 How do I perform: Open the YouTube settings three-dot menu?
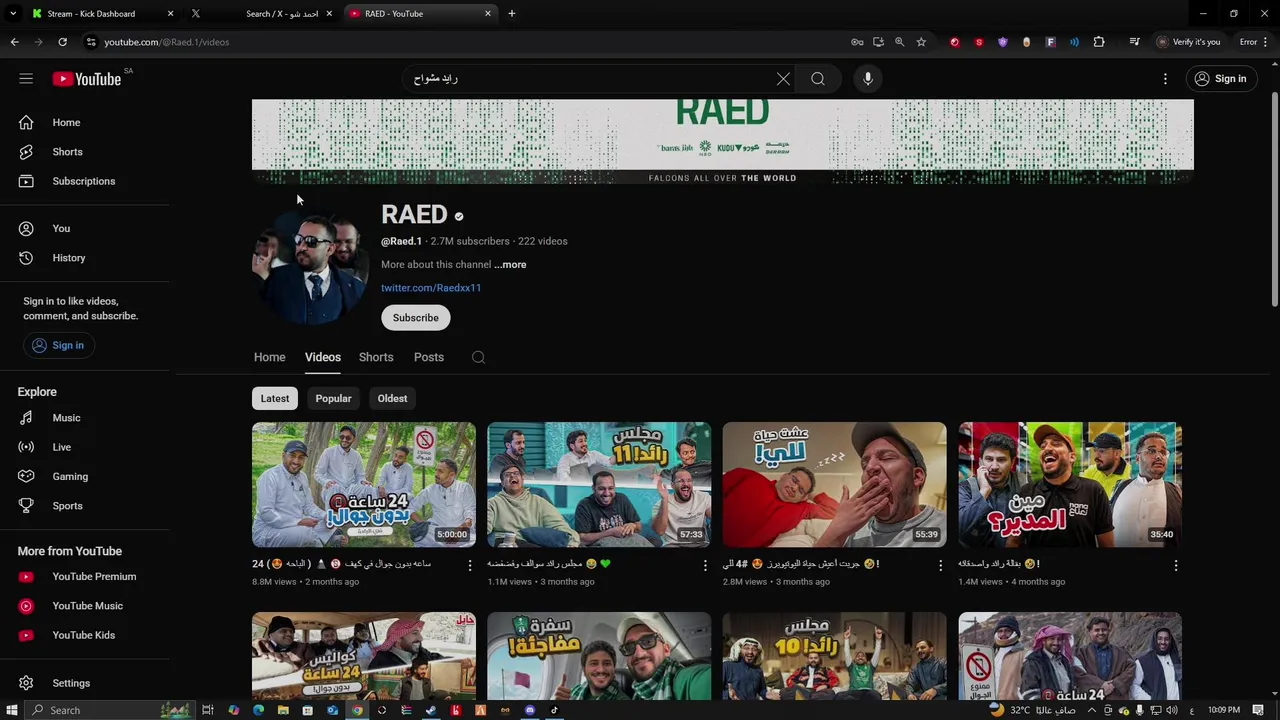(x=1165, y=79)
